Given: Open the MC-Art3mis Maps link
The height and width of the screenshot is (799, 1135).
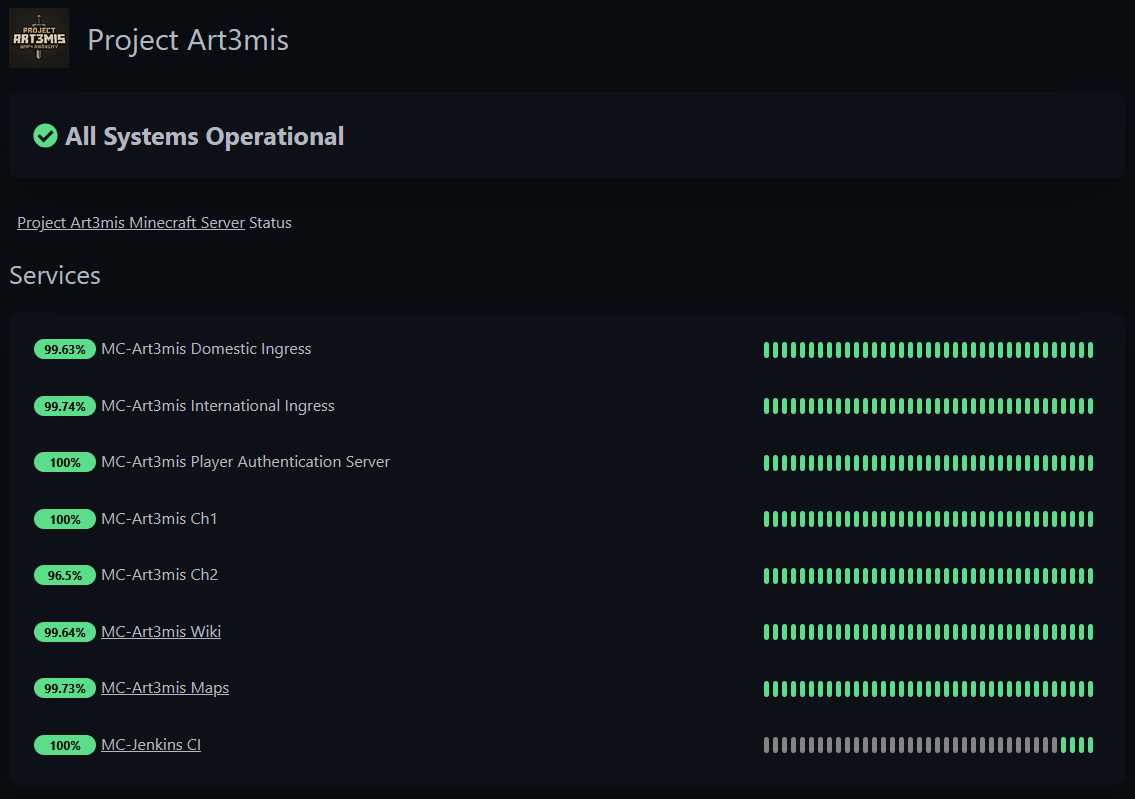Looking at the screenshot, I should (x=165, y=688).
